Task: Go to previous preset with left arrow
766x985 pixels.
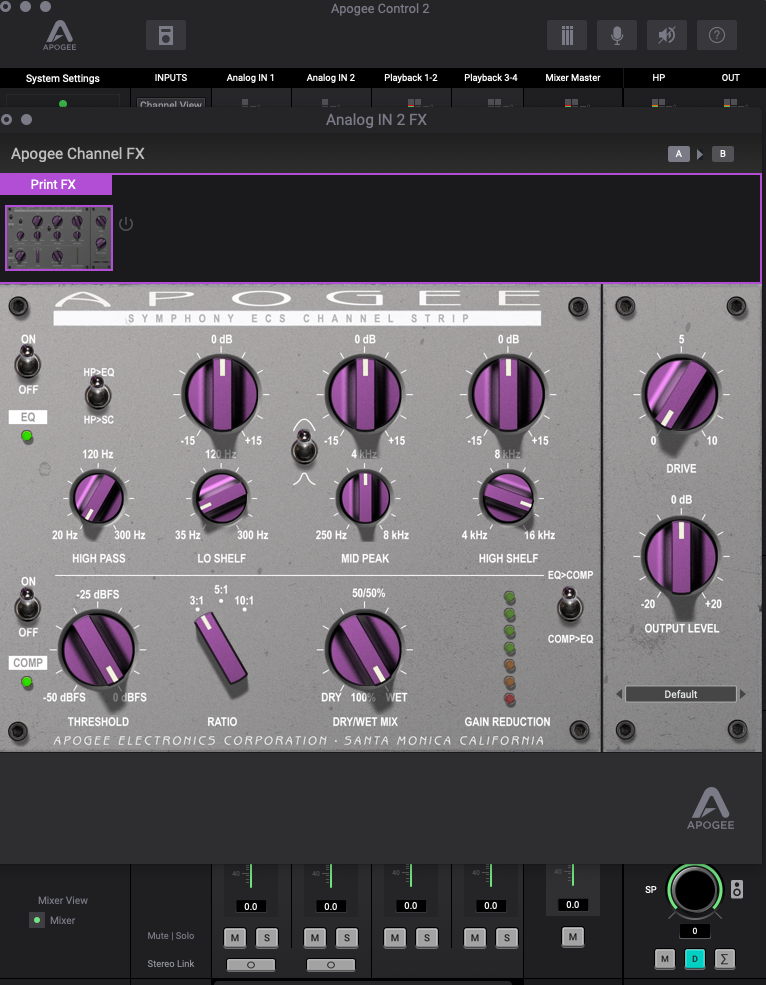Action: (619, 694)
